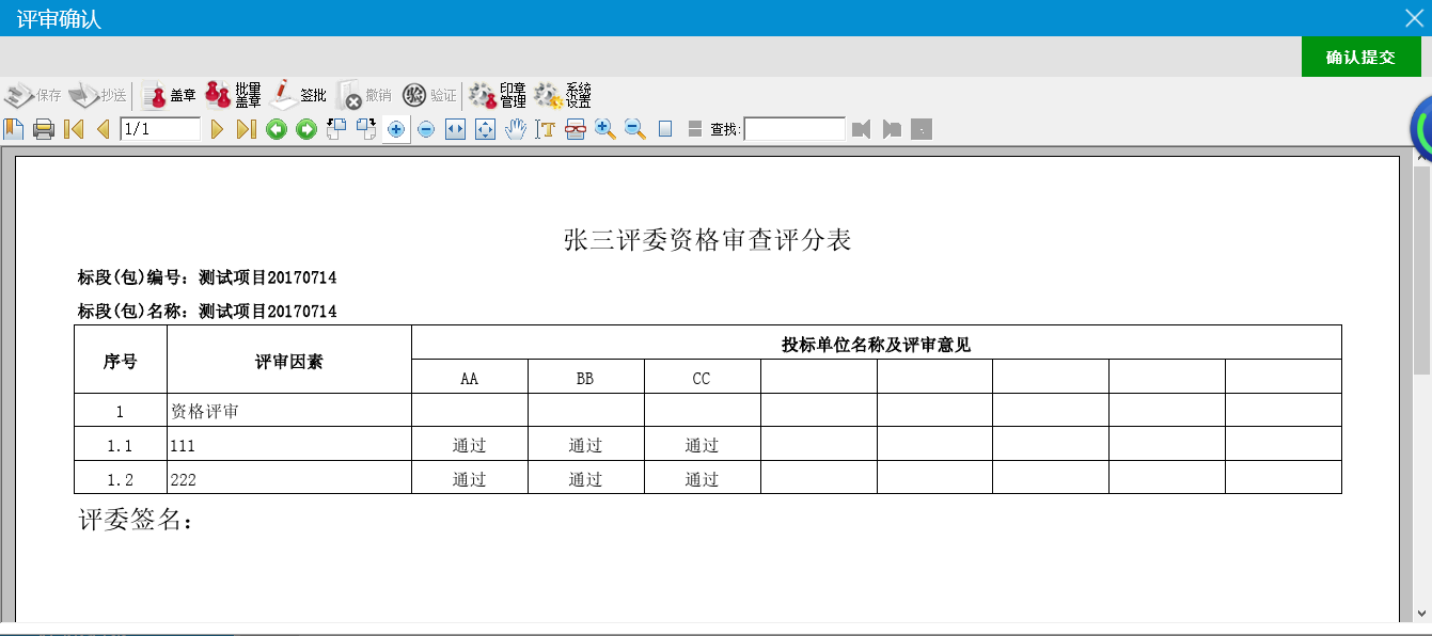
Task: Open 批量盖章 batch stamp tool
Action: [233, 96]
